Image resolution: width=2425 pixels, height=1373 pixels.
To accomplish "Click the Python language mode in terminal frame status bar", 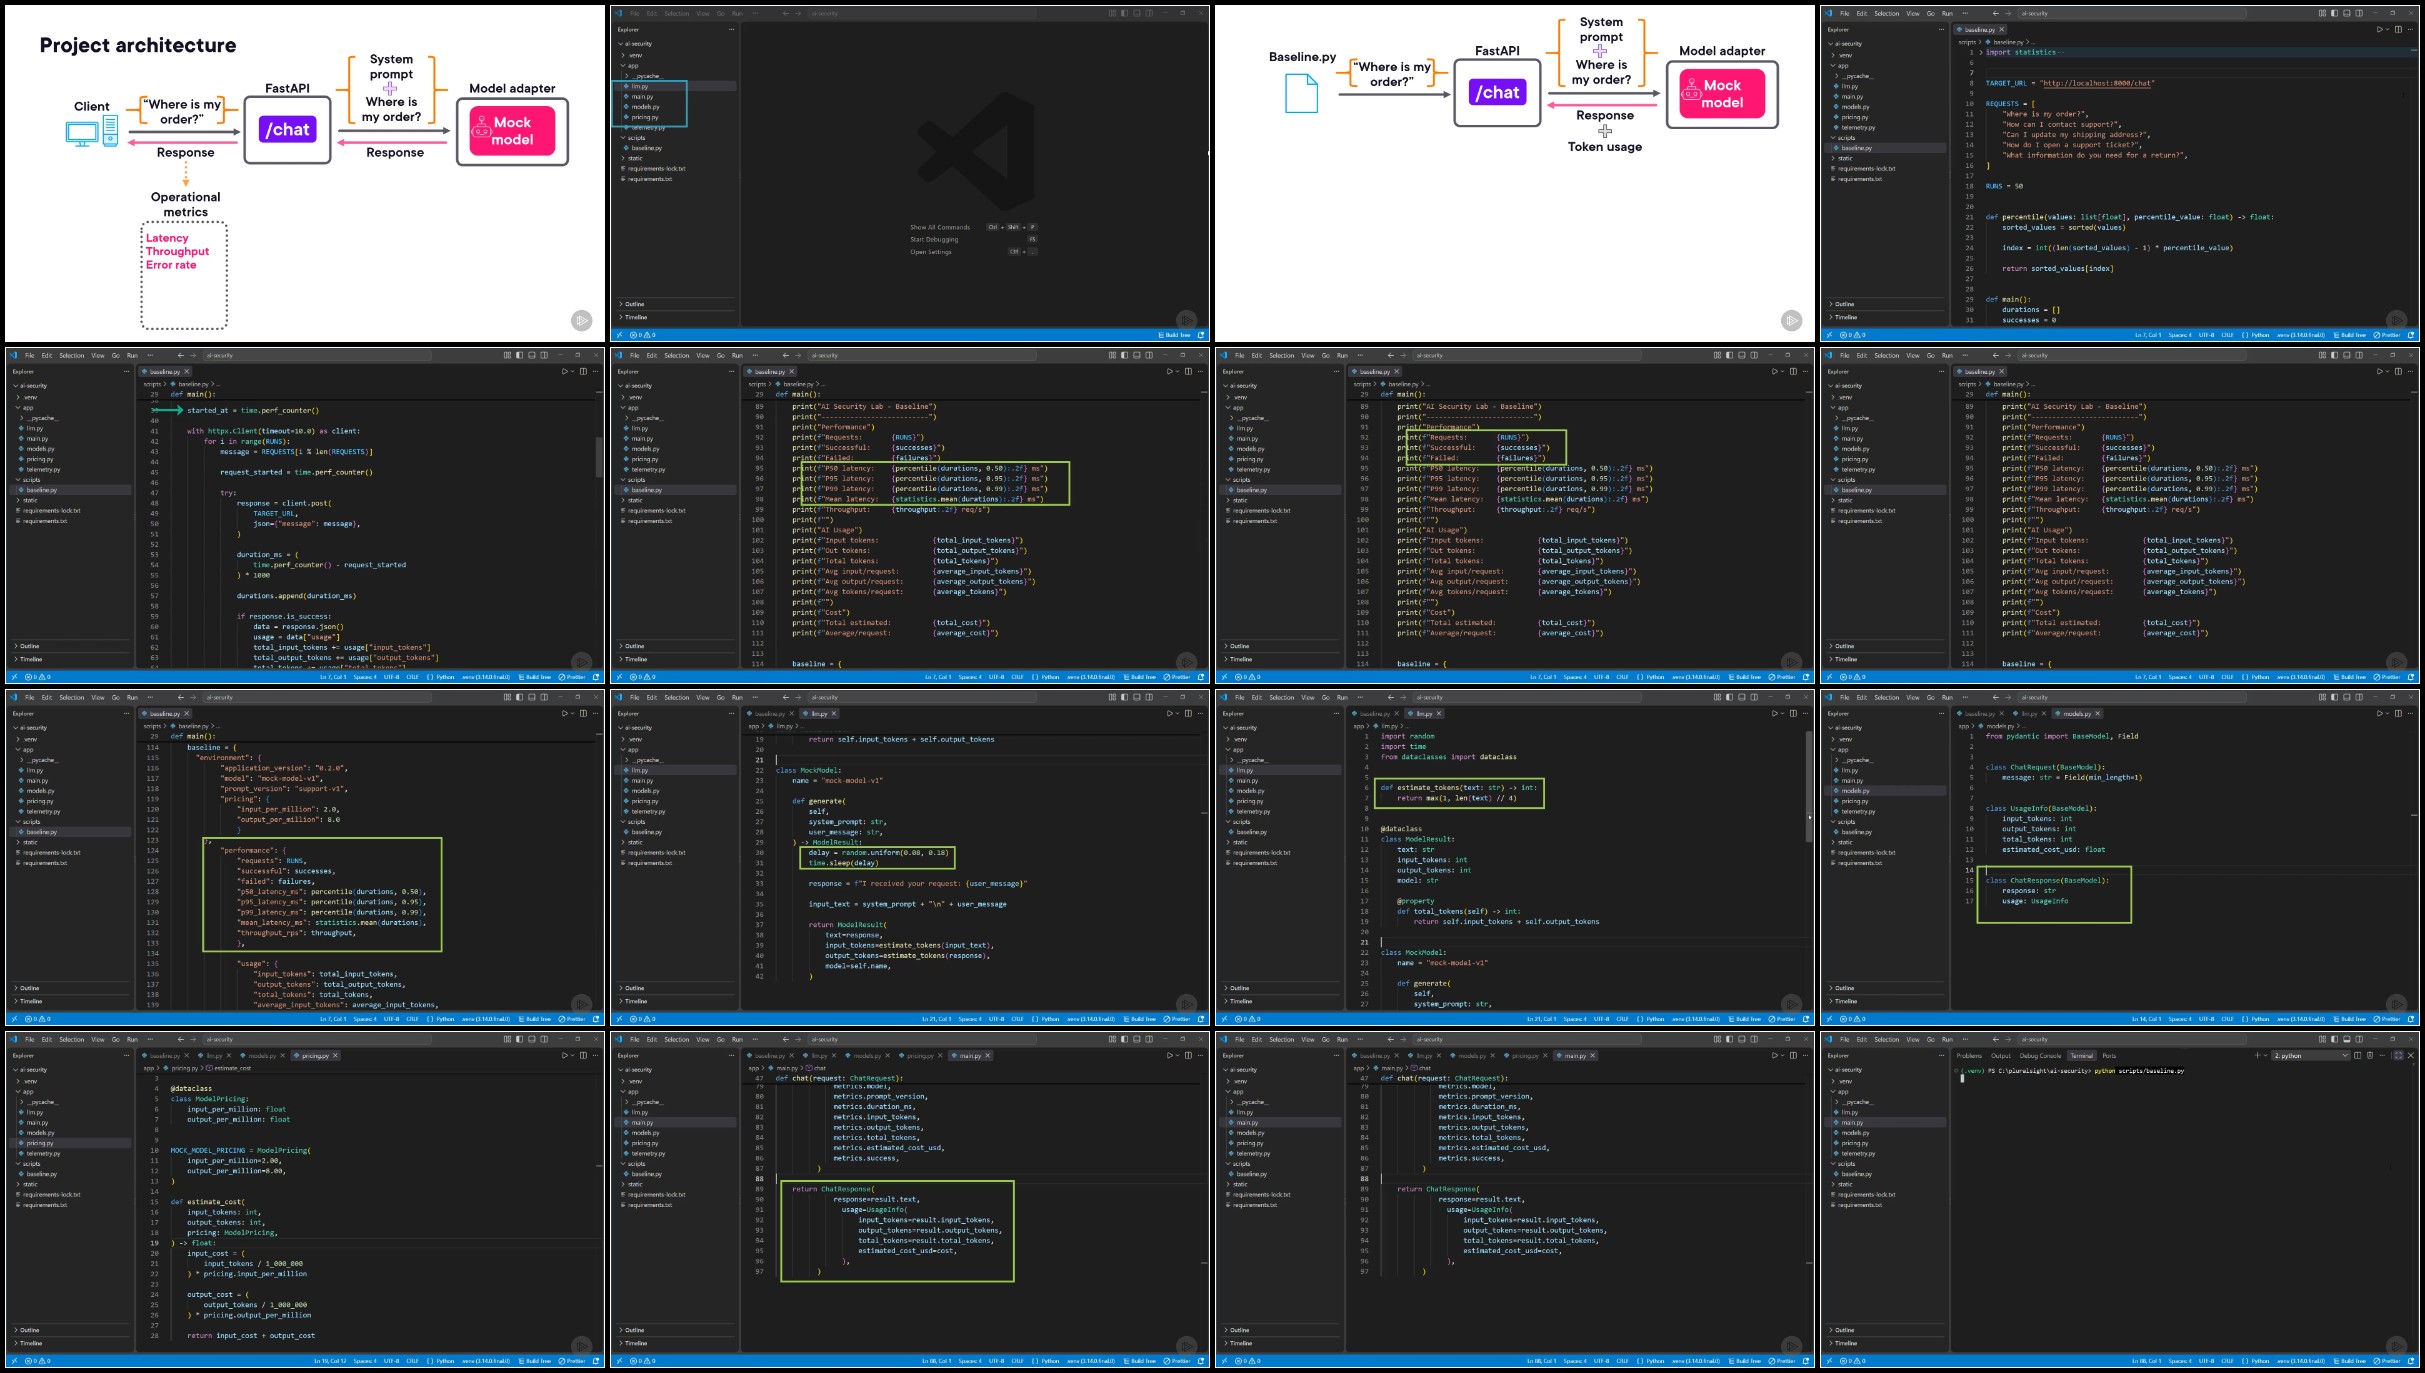I will pos(2260,1361).
